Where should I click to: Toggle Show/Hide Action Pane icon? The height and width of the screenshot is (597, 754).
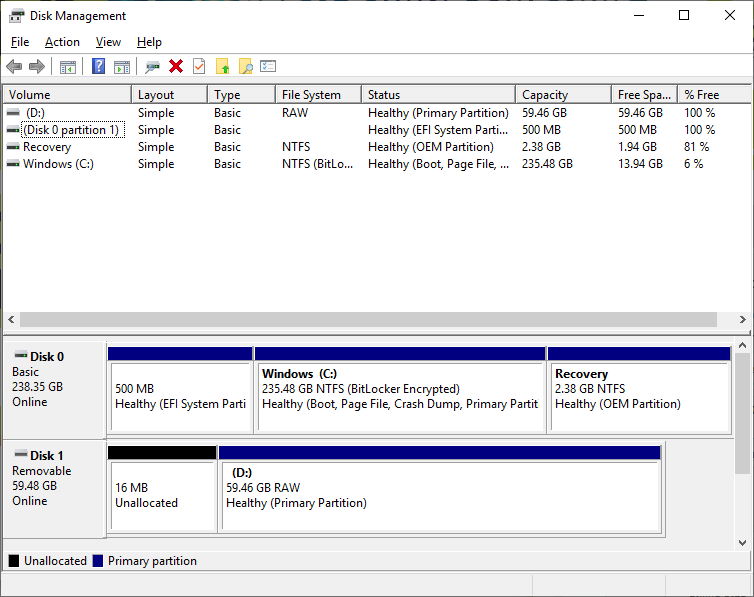(x=122, y=67)
